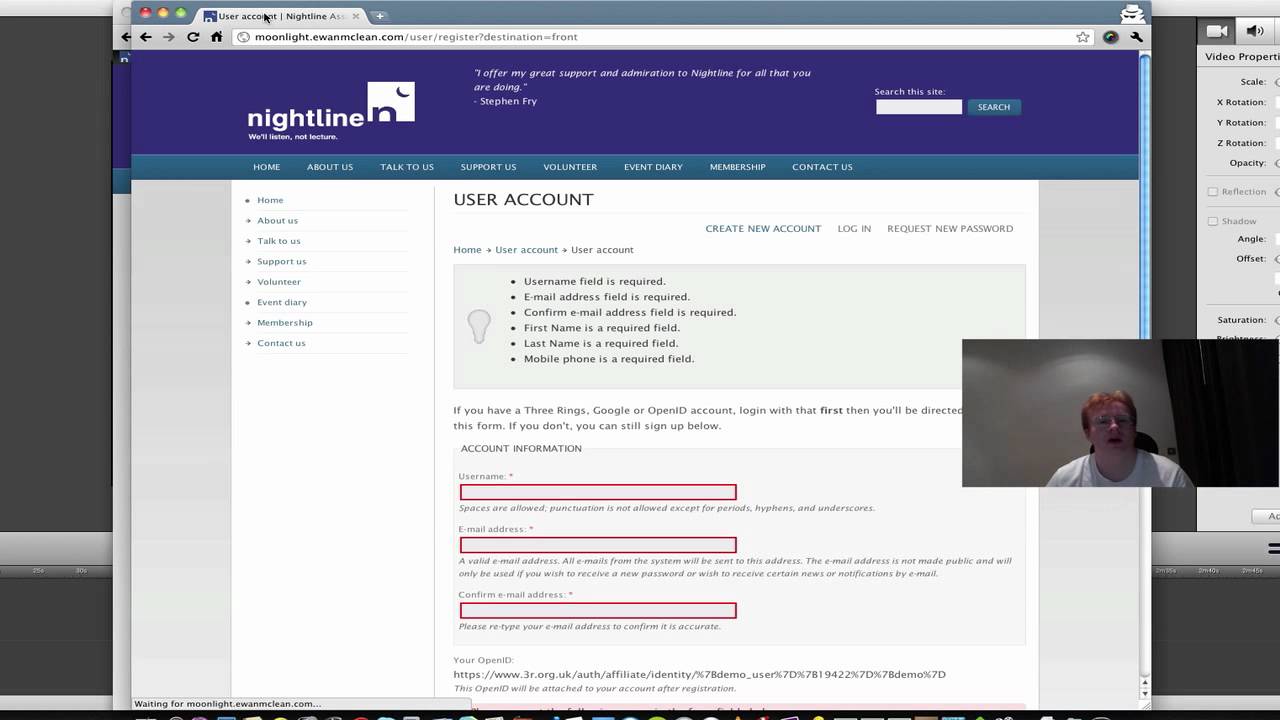Open the Talk to us sidebar link
This screenshot has height=720, width=1280.
[x=278, y=241]
